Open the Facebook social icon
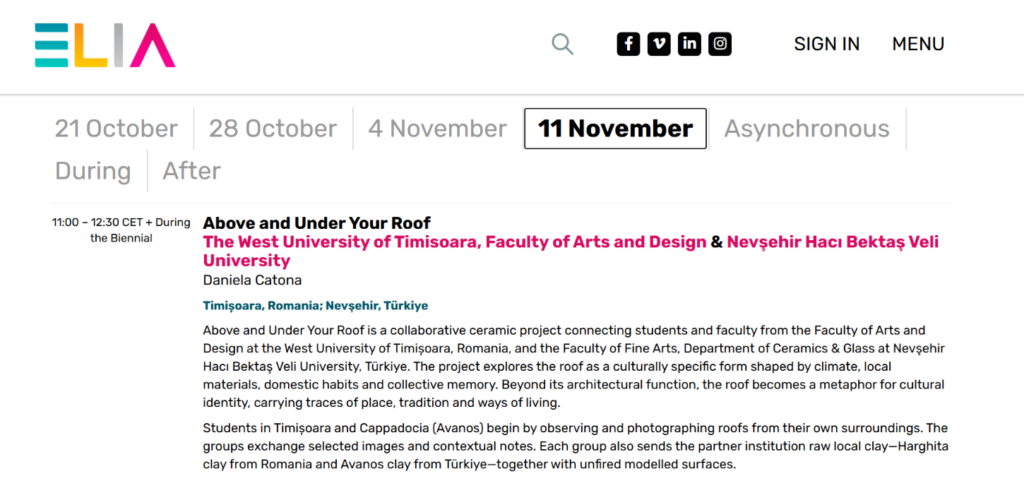Screen dimensions: 1024x481 (628, 44)
